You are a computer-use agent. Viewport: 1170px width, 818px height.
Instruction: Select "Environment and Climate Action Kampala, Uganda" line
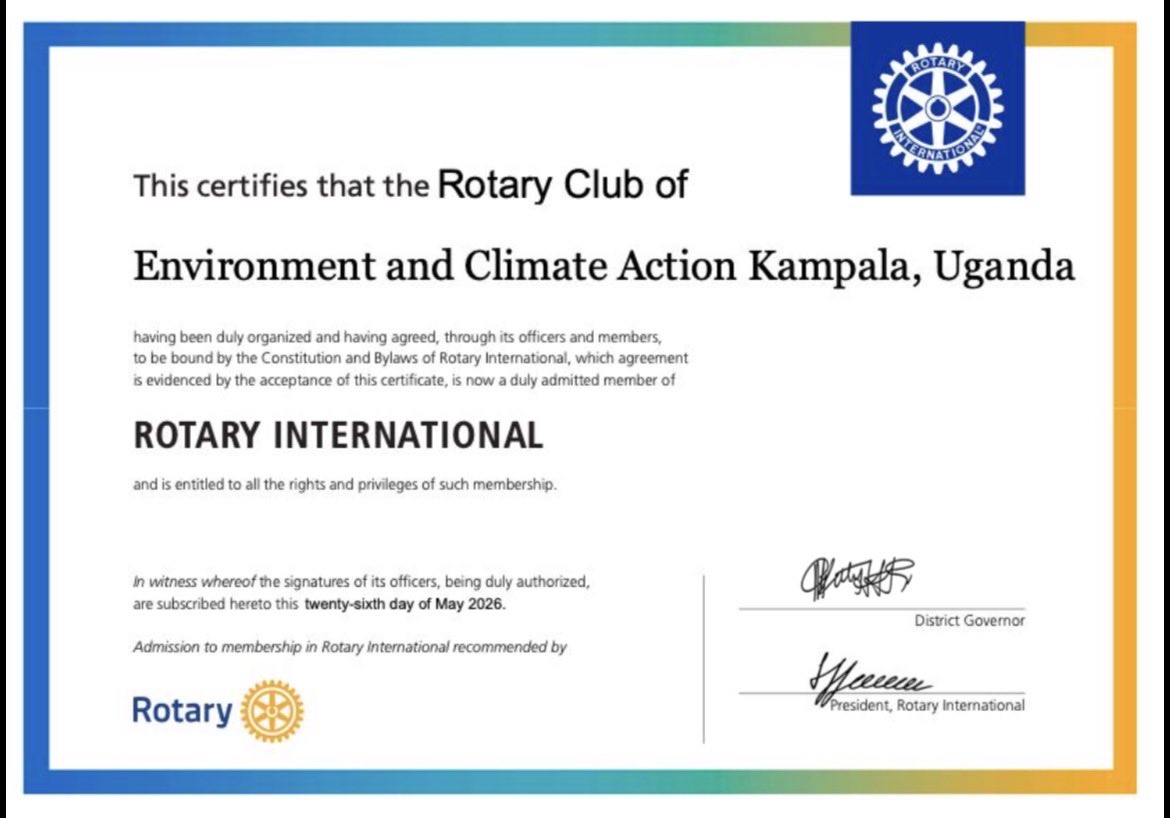(604, 266)
